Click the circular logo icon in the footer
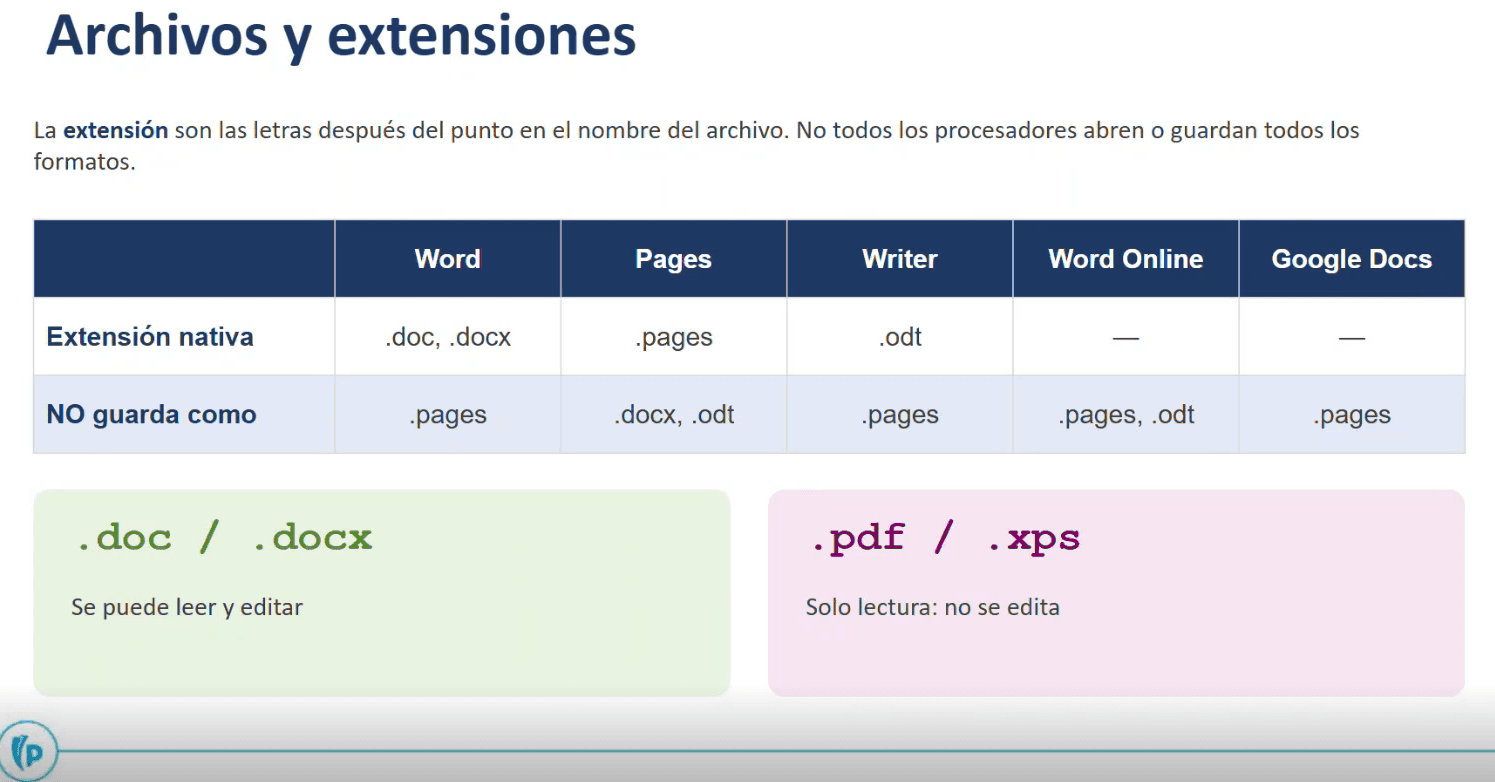 pos(27,750)
